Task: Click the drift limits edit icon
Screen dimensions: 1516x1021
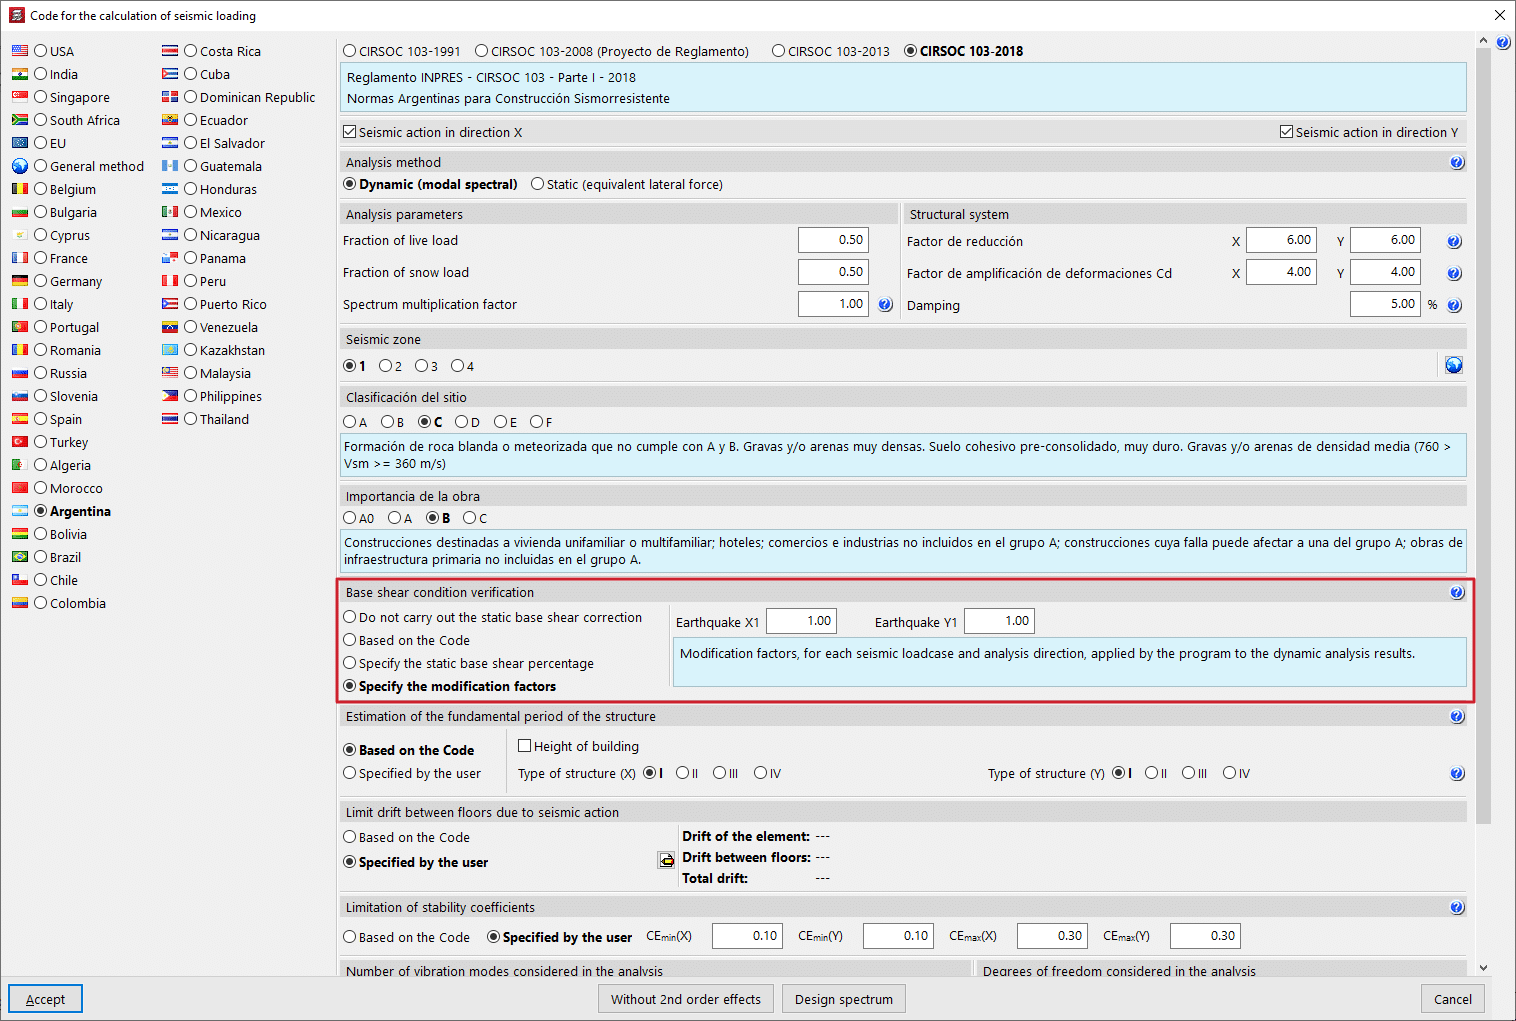Action: click(x=666, y=860)
